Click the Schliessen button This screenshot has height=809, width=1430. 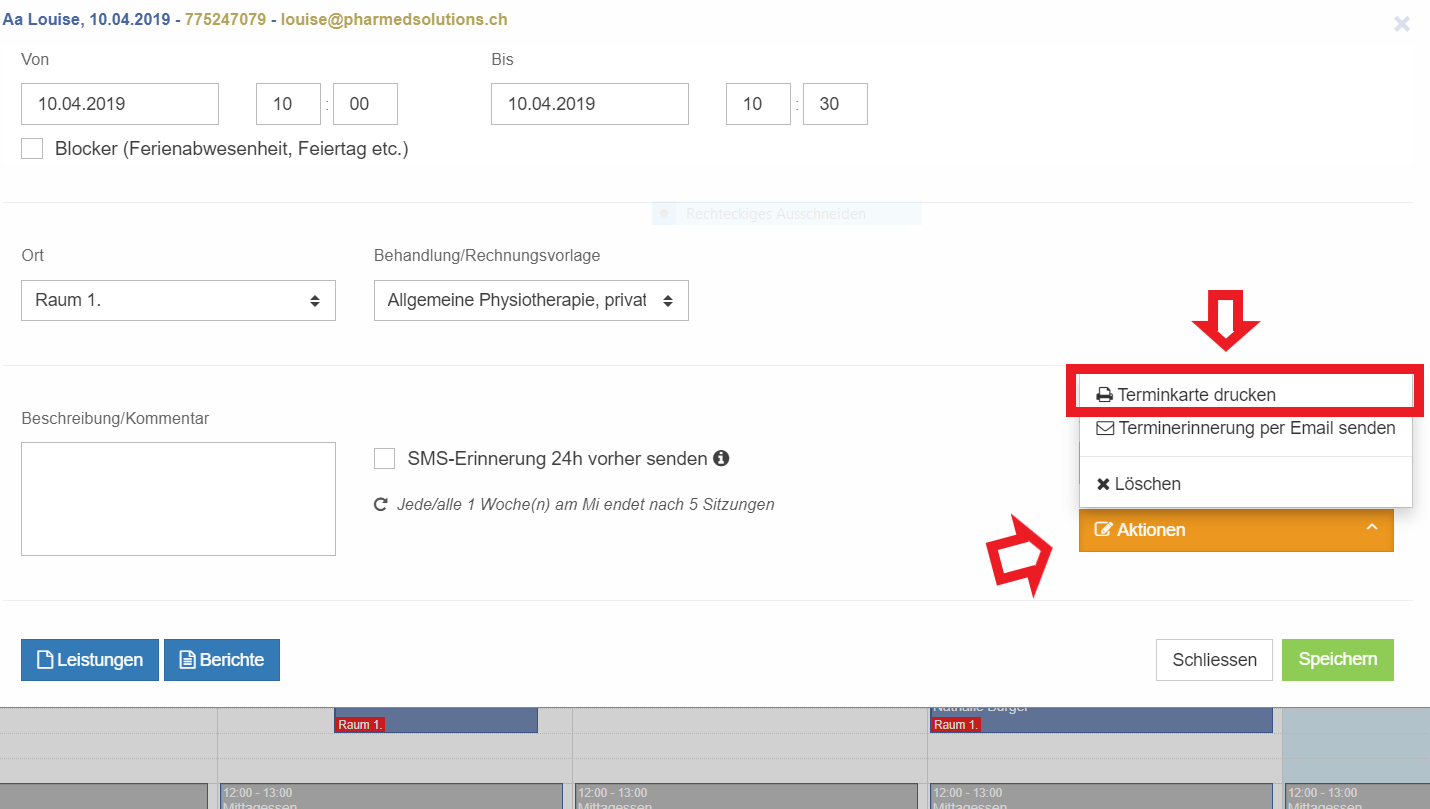pyautogui.click(x=1215, y=660)
